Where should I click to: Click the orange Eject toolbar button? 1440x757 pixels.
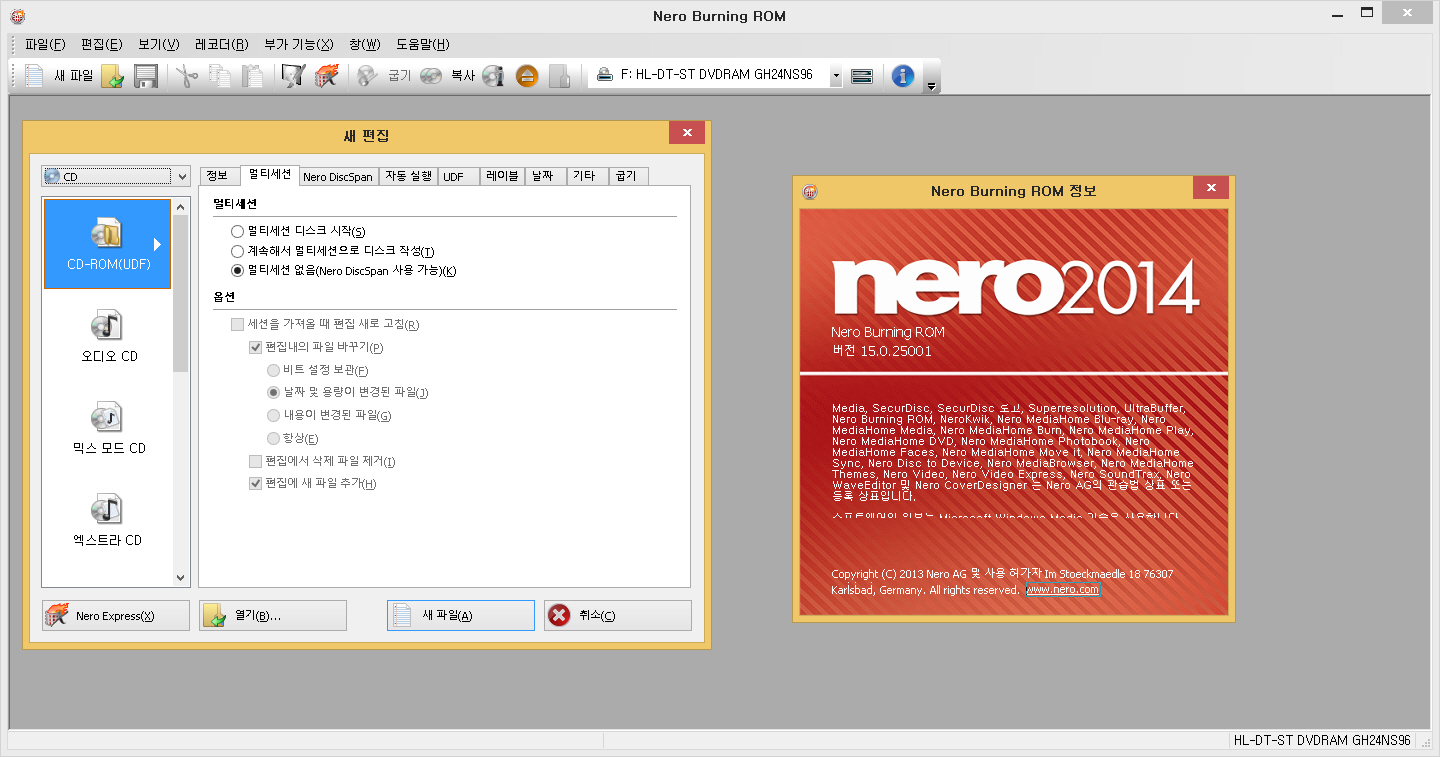pos(527,76)
